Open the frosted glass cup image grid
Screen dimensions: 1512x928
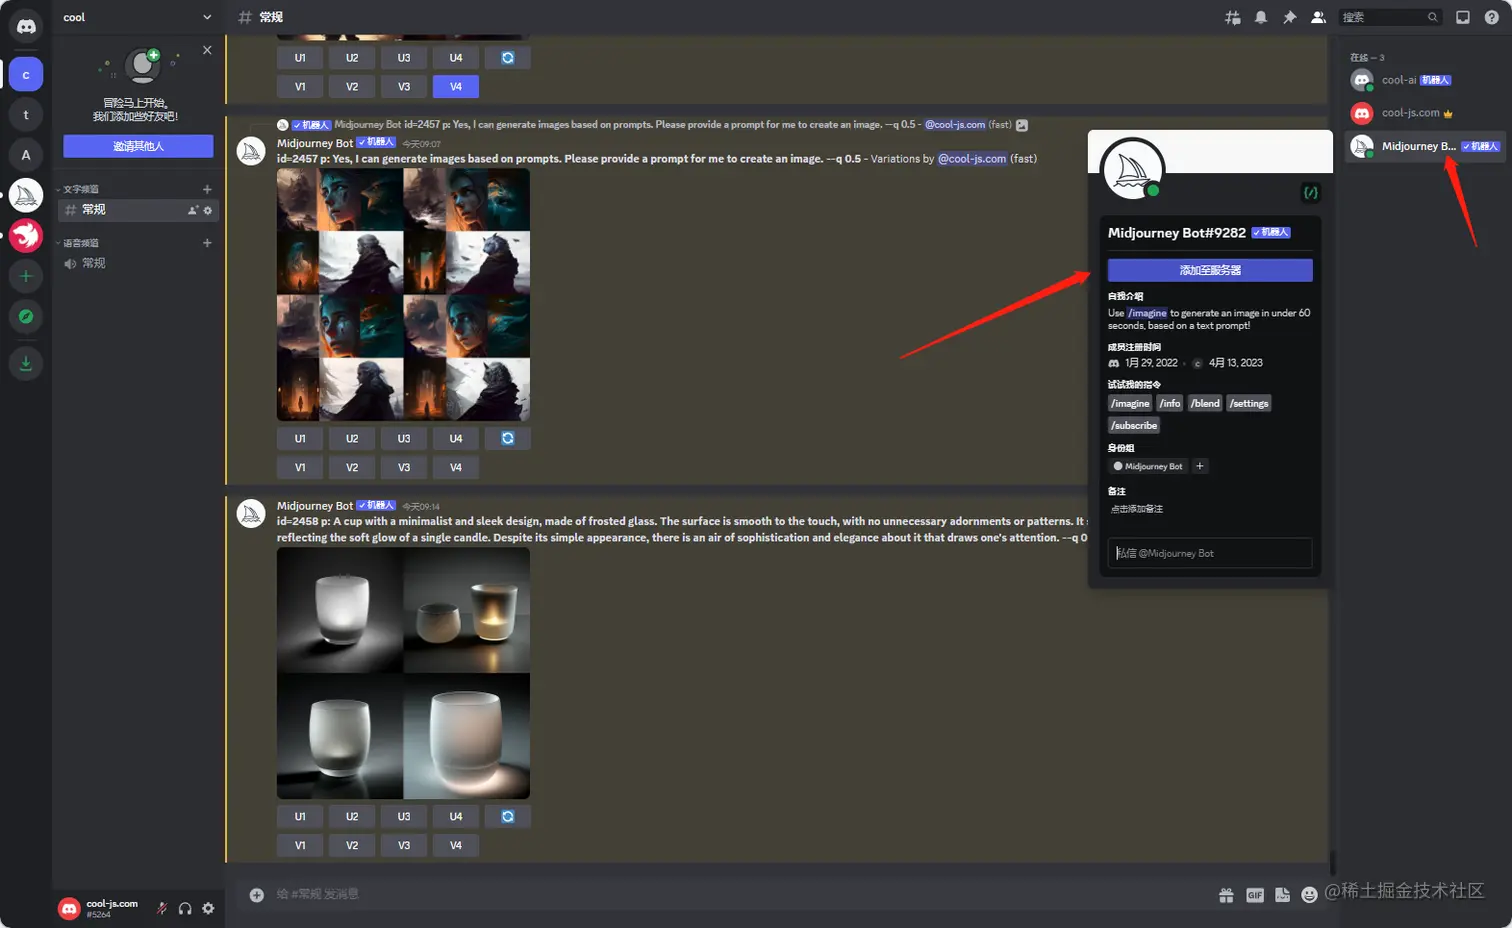(403, 673)
